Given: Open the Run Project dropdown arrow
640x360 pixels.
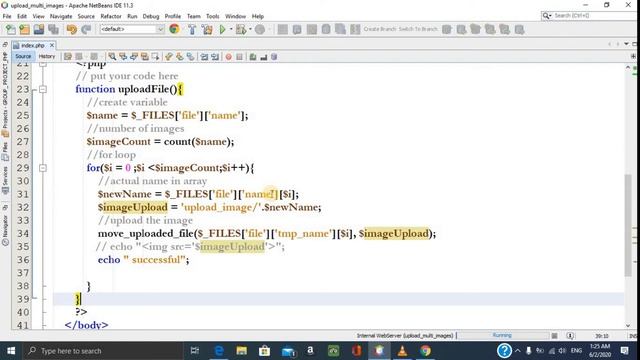Looking at the screenshot, I should 231,29.
